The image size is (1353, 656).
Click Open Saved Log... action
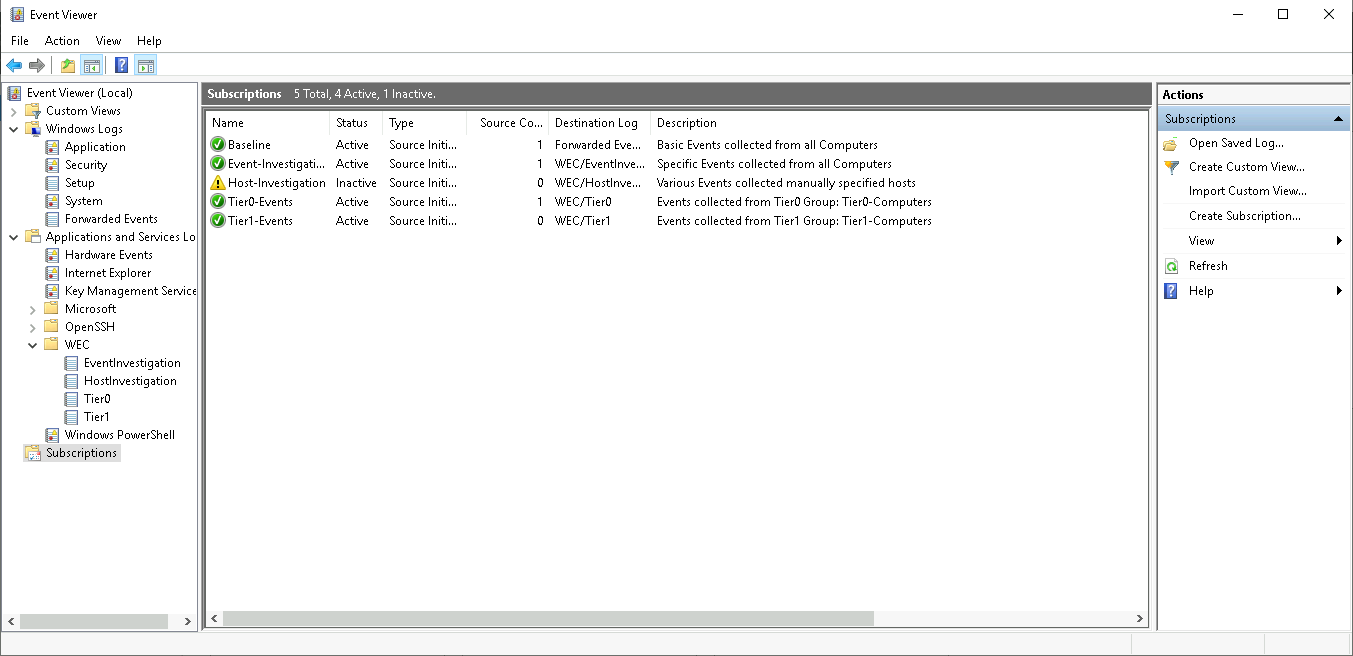point(1236,143)
